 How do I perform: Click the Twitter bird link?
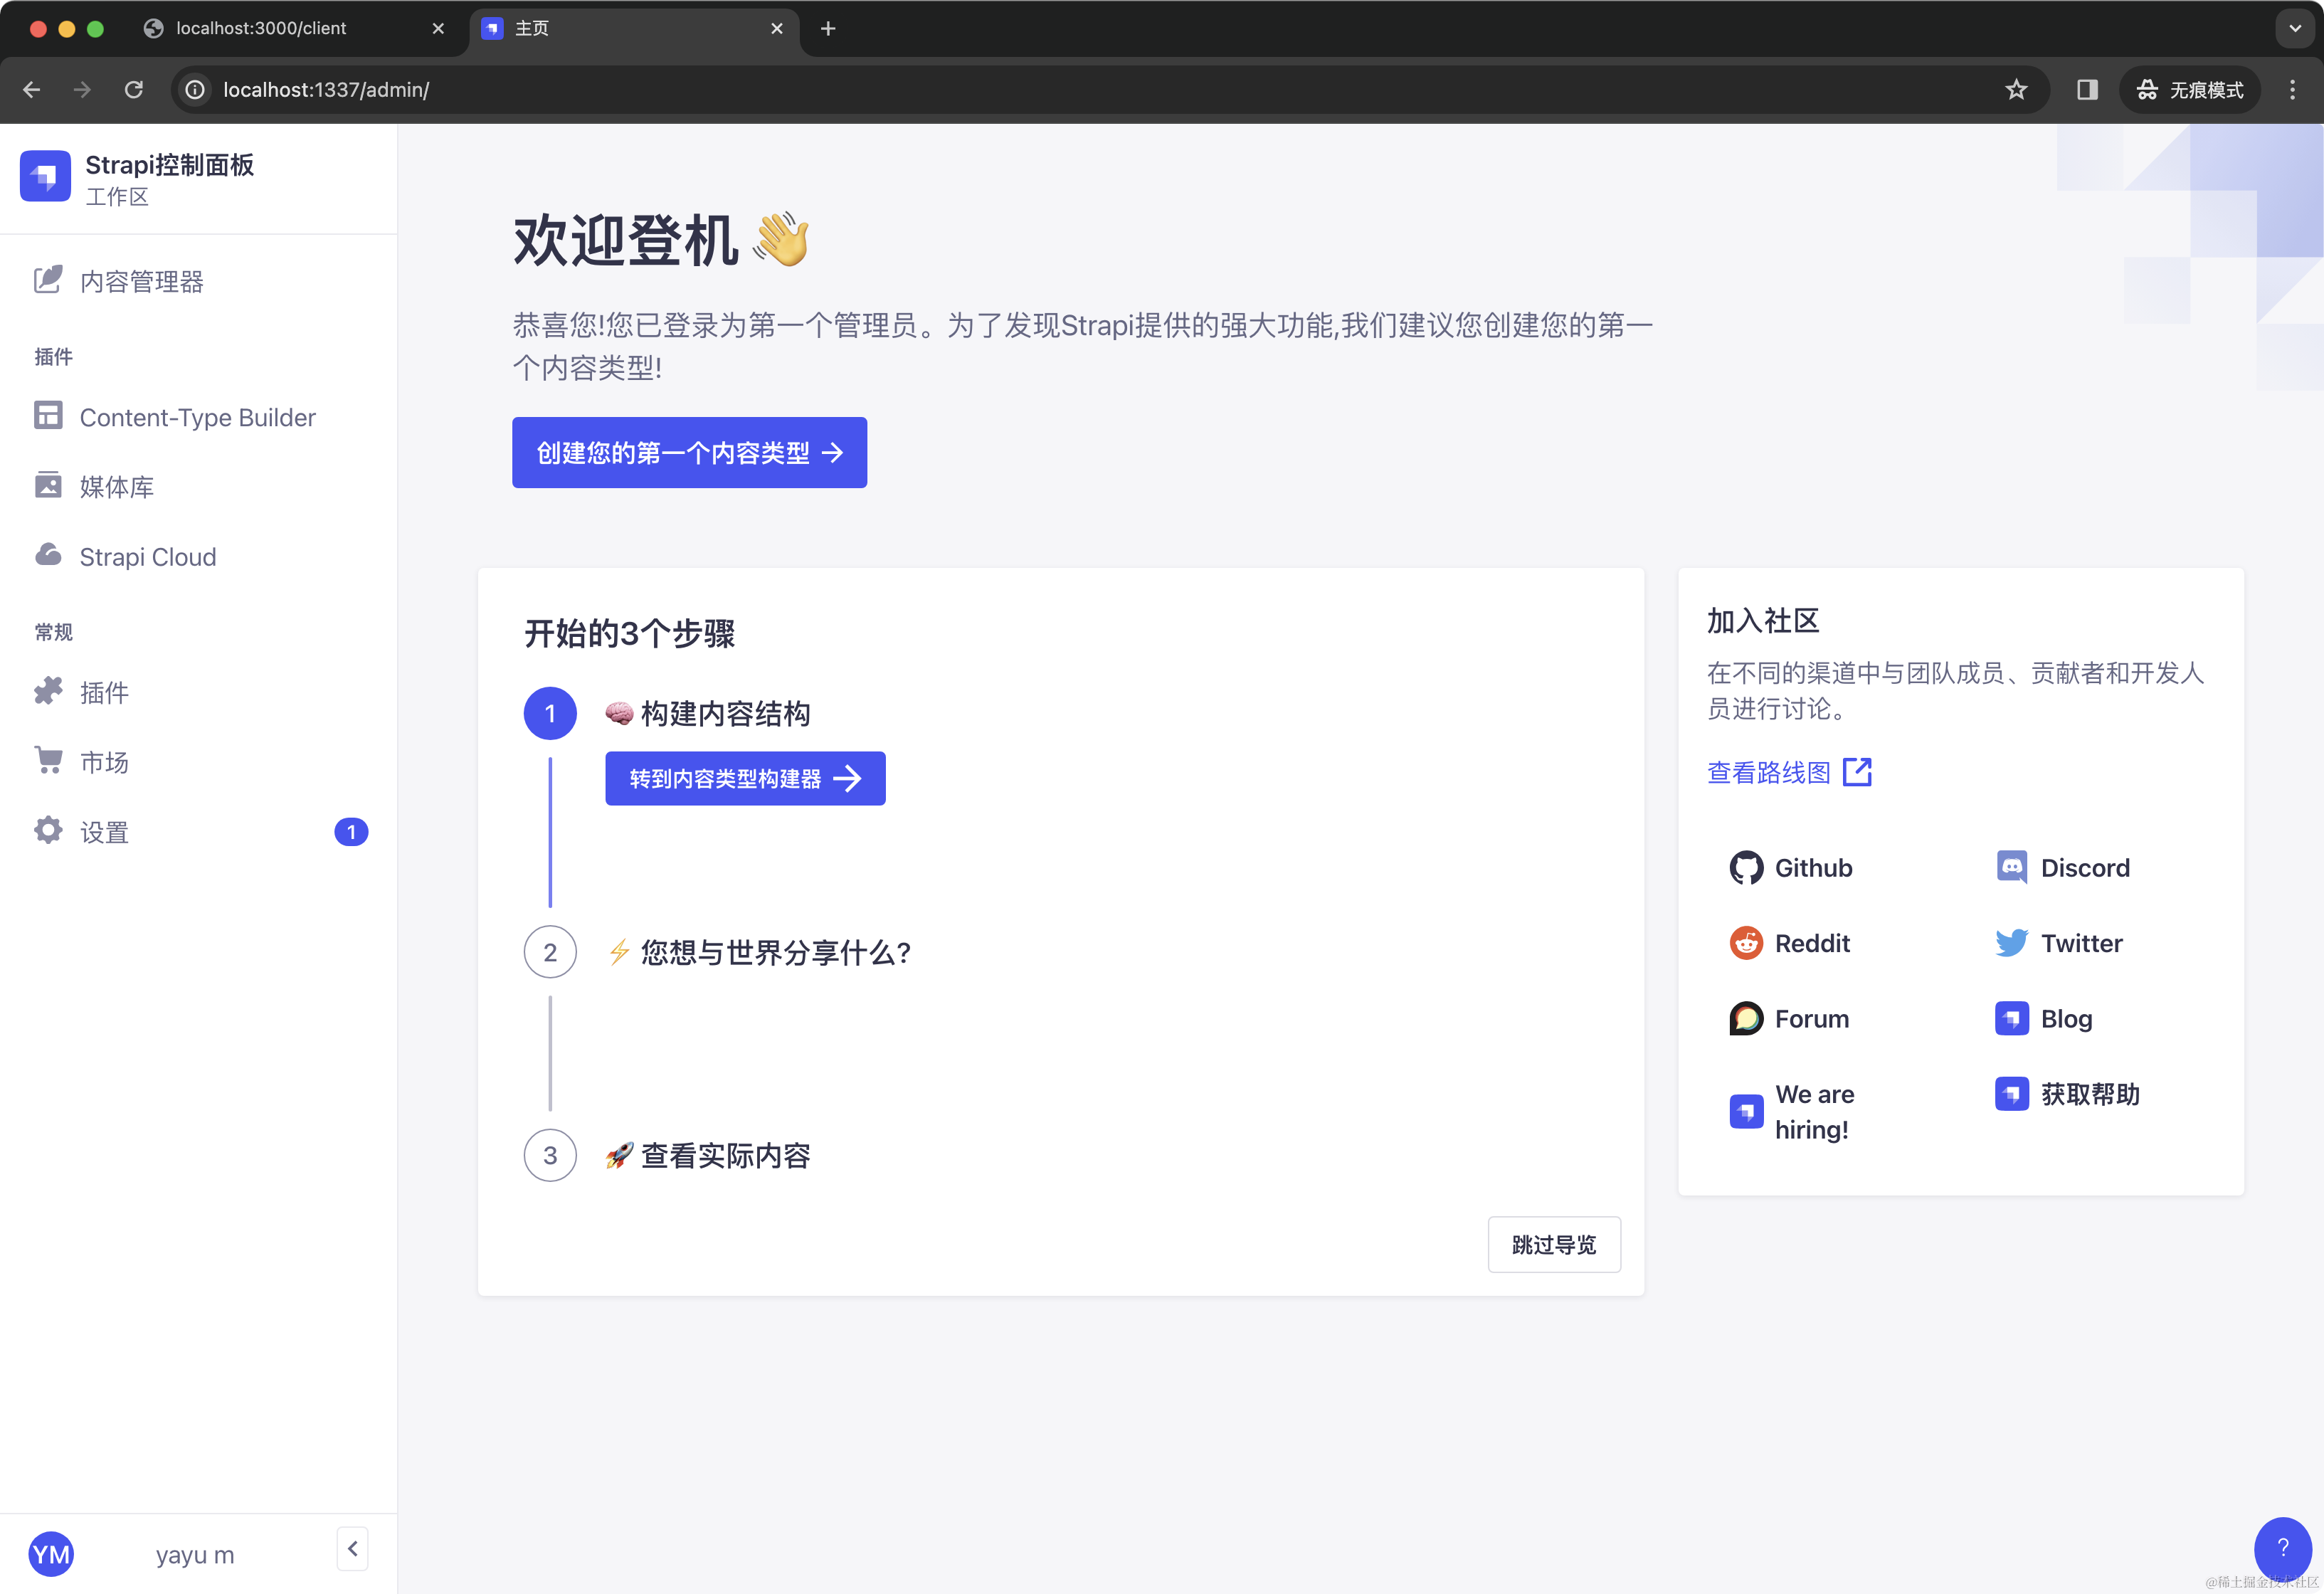click(2059, 943)
